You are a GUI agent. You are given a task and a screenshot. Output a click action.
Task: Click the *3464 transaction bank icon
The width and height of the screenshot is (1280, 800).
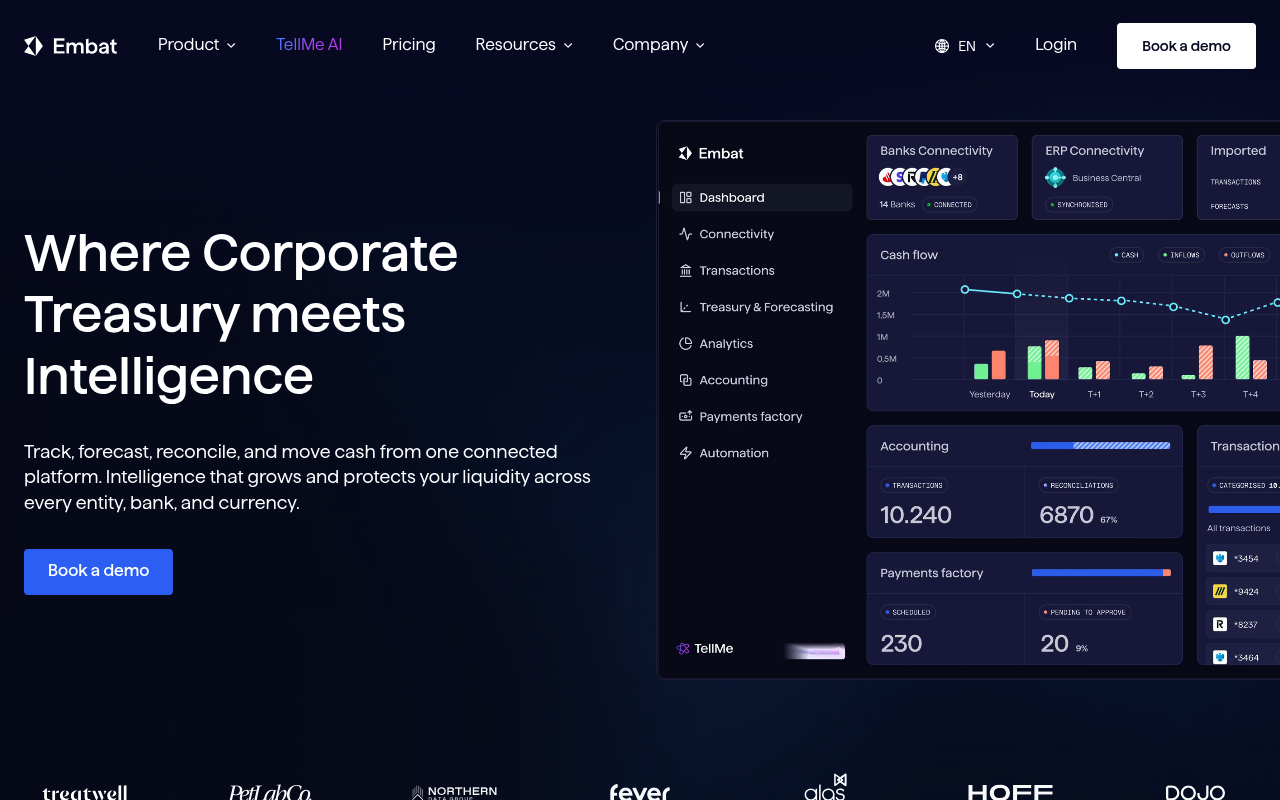(x=1220, y=658)
